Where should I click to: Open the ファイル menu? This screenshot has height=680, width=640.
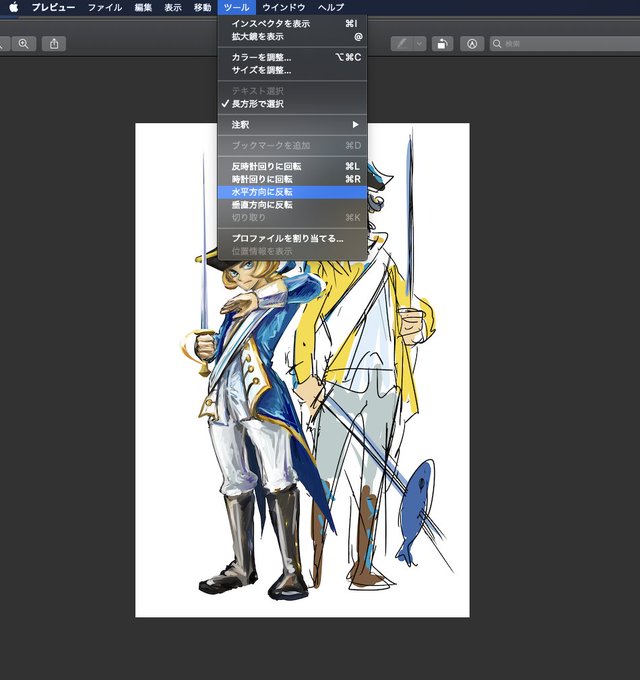tap(105, 7)
